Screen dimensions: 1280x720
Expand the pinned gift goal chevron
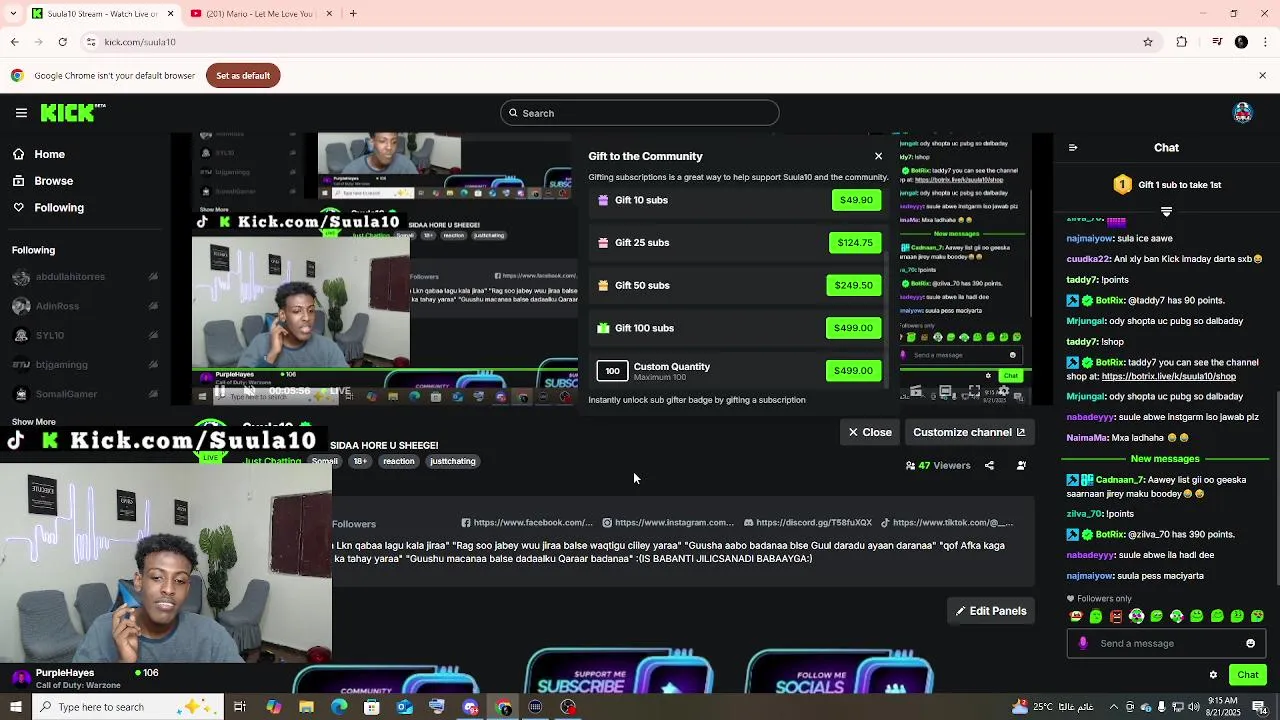point(1166,212)
